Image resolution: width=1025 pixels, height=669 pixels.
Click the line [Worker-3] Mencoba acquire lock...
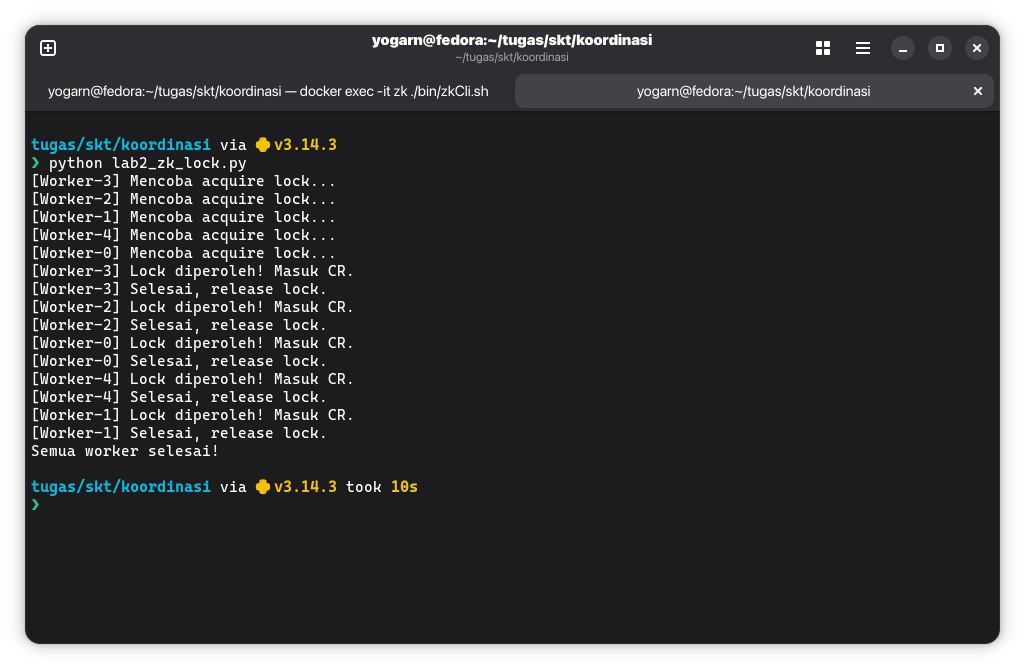183,181
